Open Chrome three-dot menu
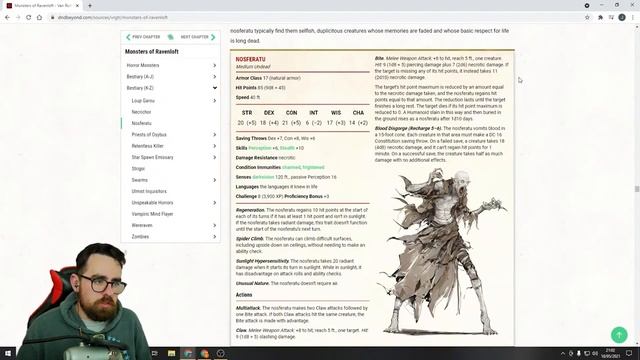Screen dimensions: 640x360 point(633,18)
